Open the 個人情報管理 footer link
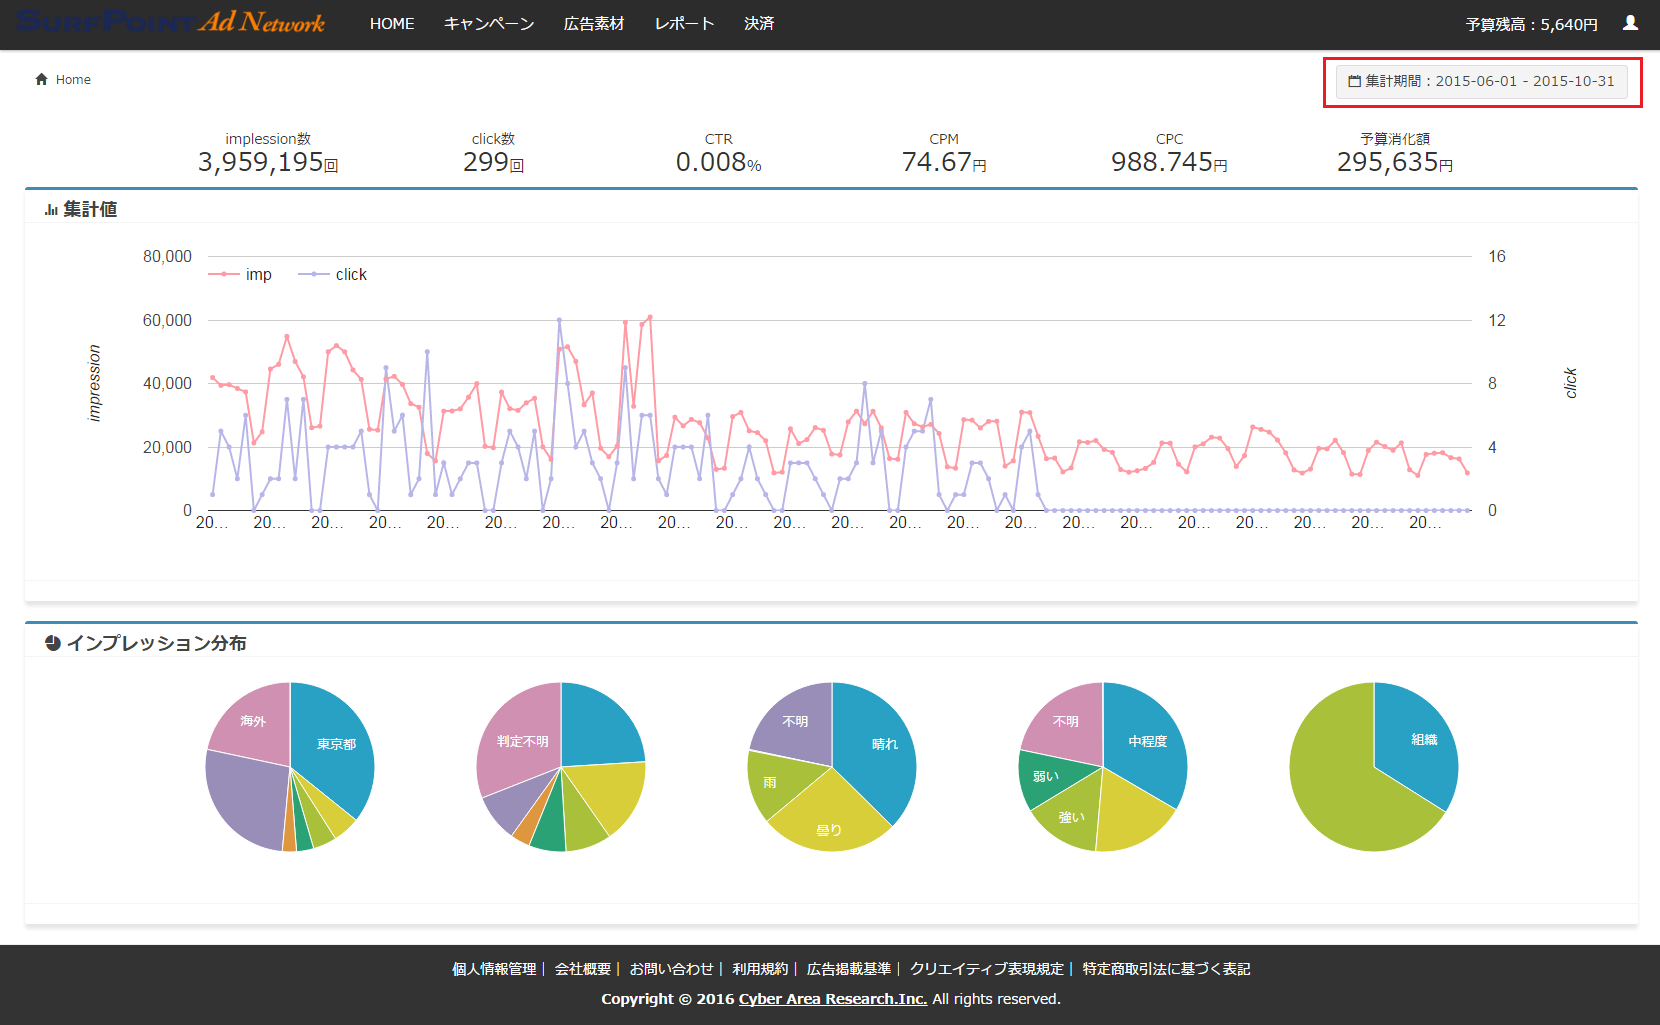 click(494, 969)
